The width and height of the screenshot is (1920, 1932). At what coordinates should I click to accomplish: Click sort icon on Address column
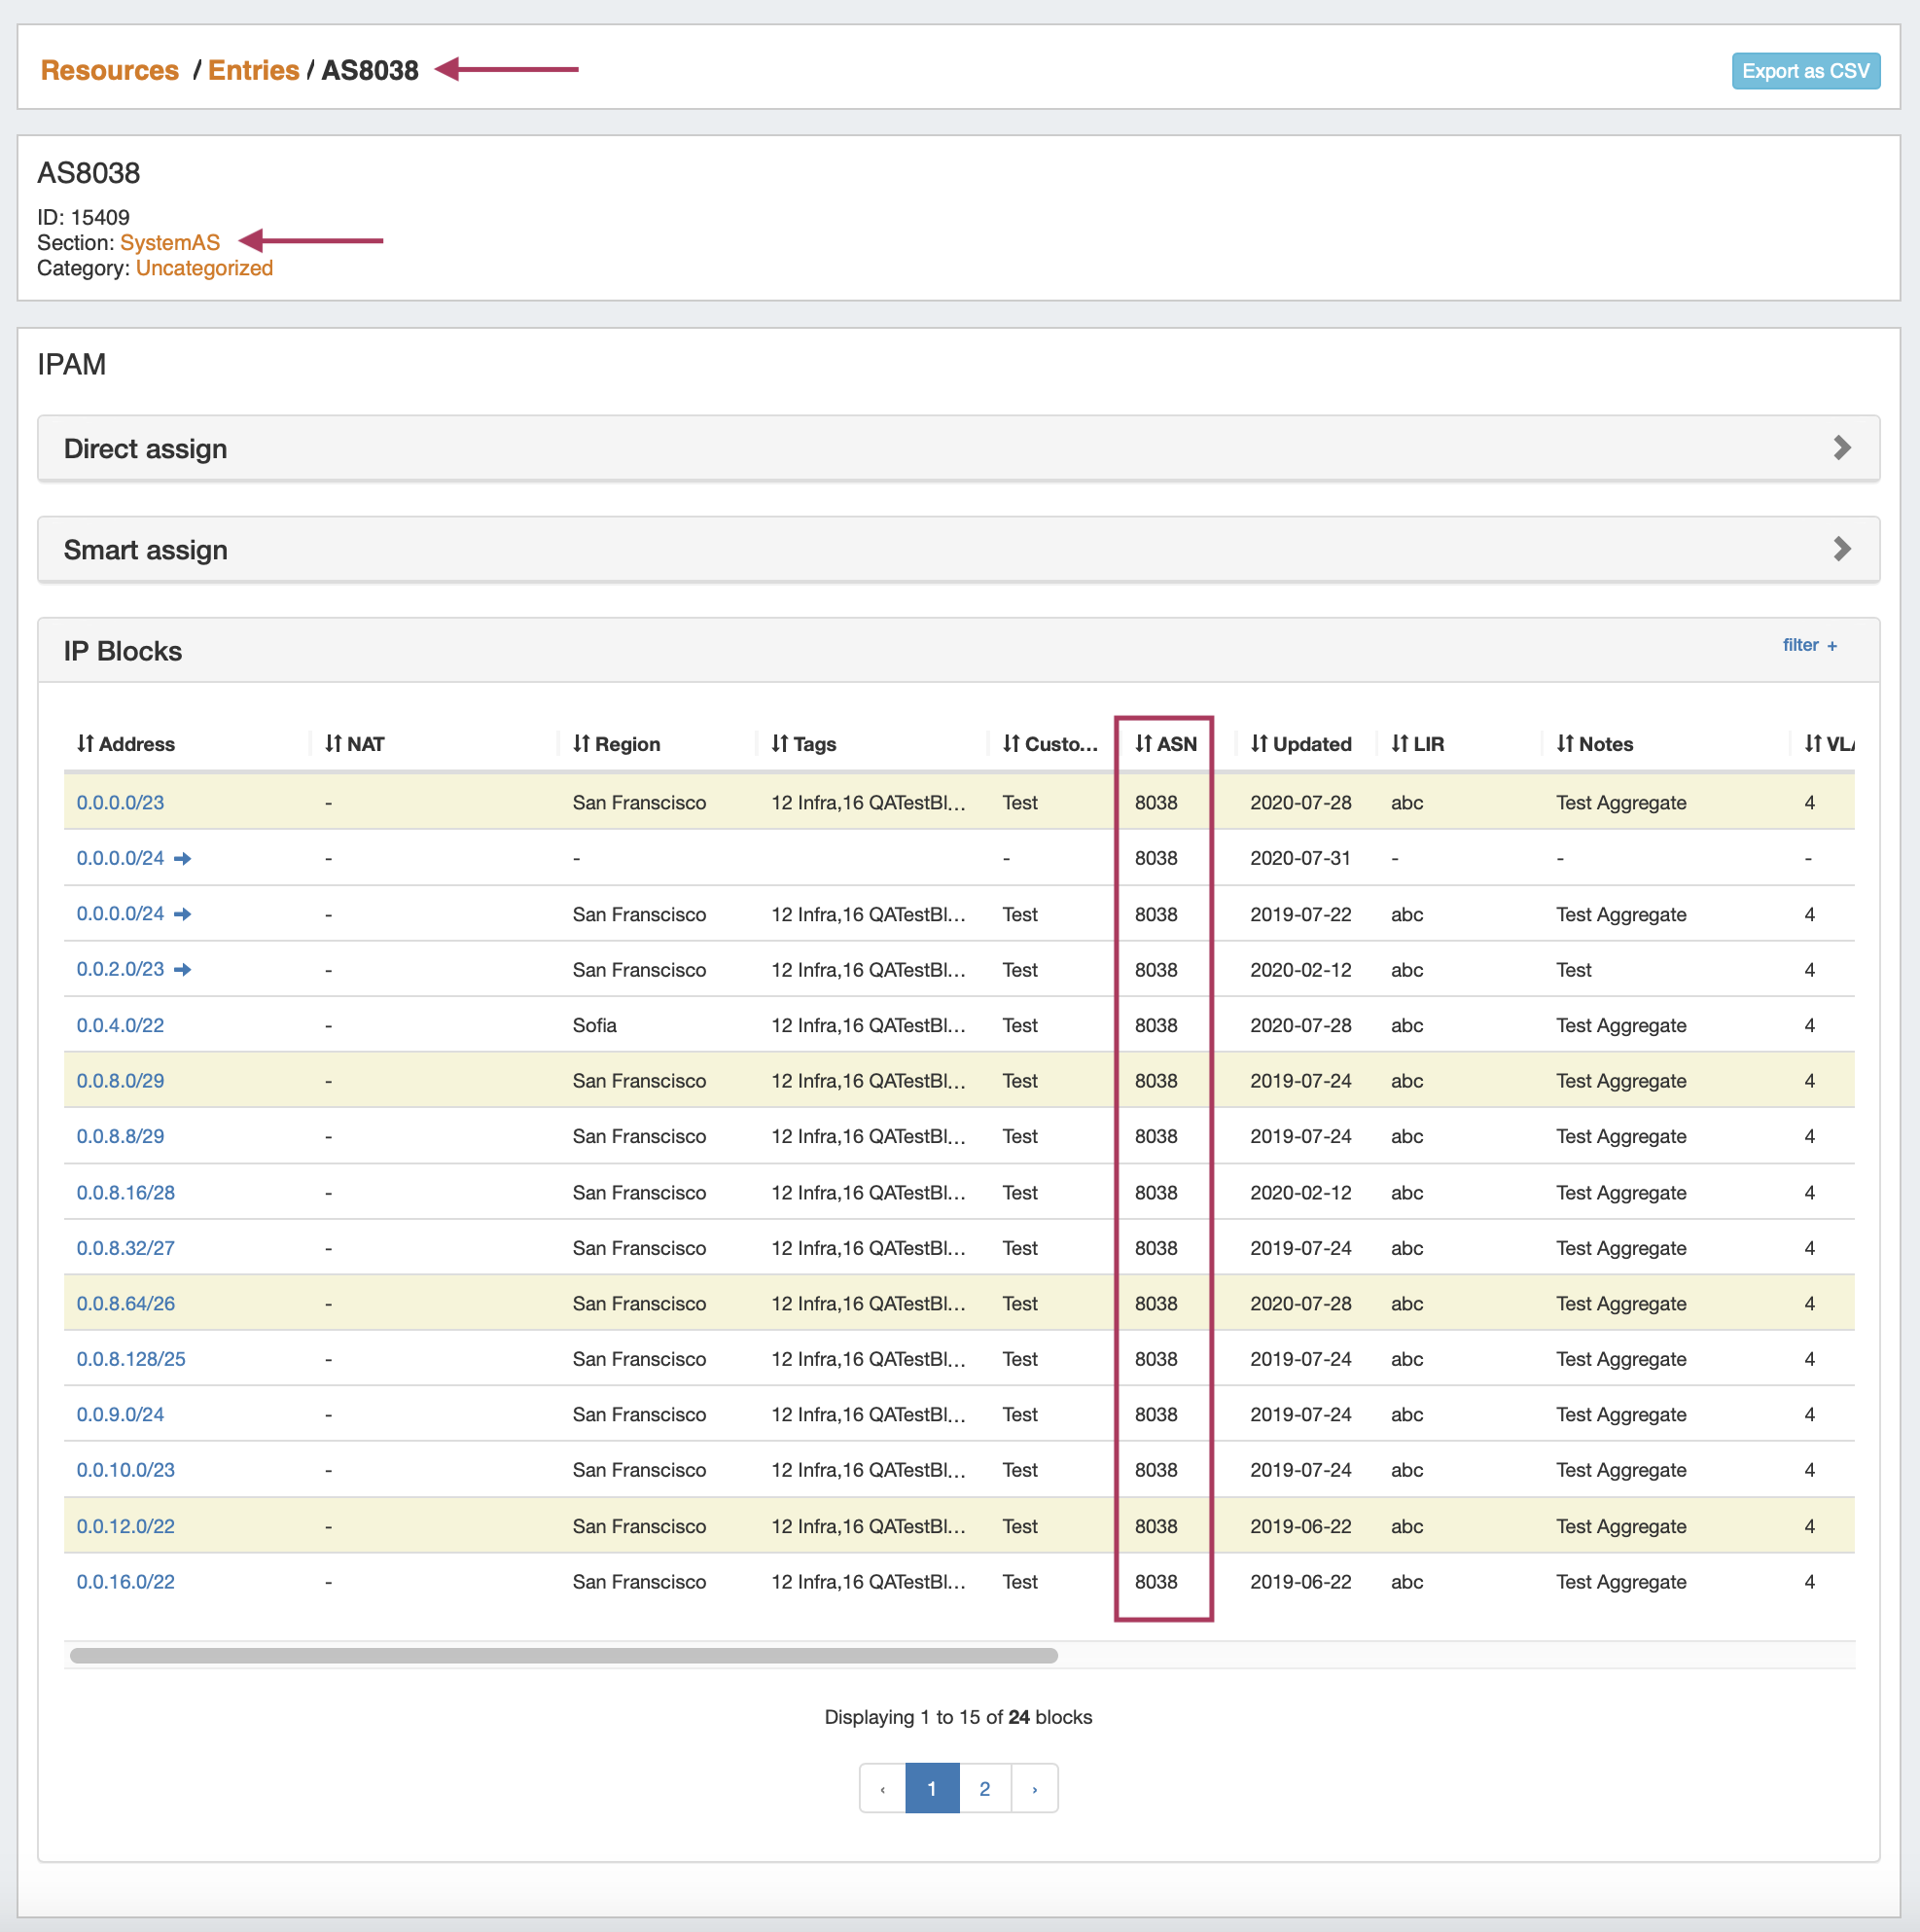click(85, 744)
